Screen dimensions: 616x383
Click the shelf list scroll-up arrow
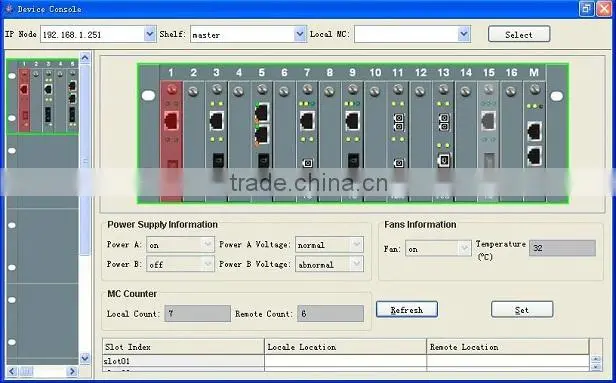(x=85, y=58)
